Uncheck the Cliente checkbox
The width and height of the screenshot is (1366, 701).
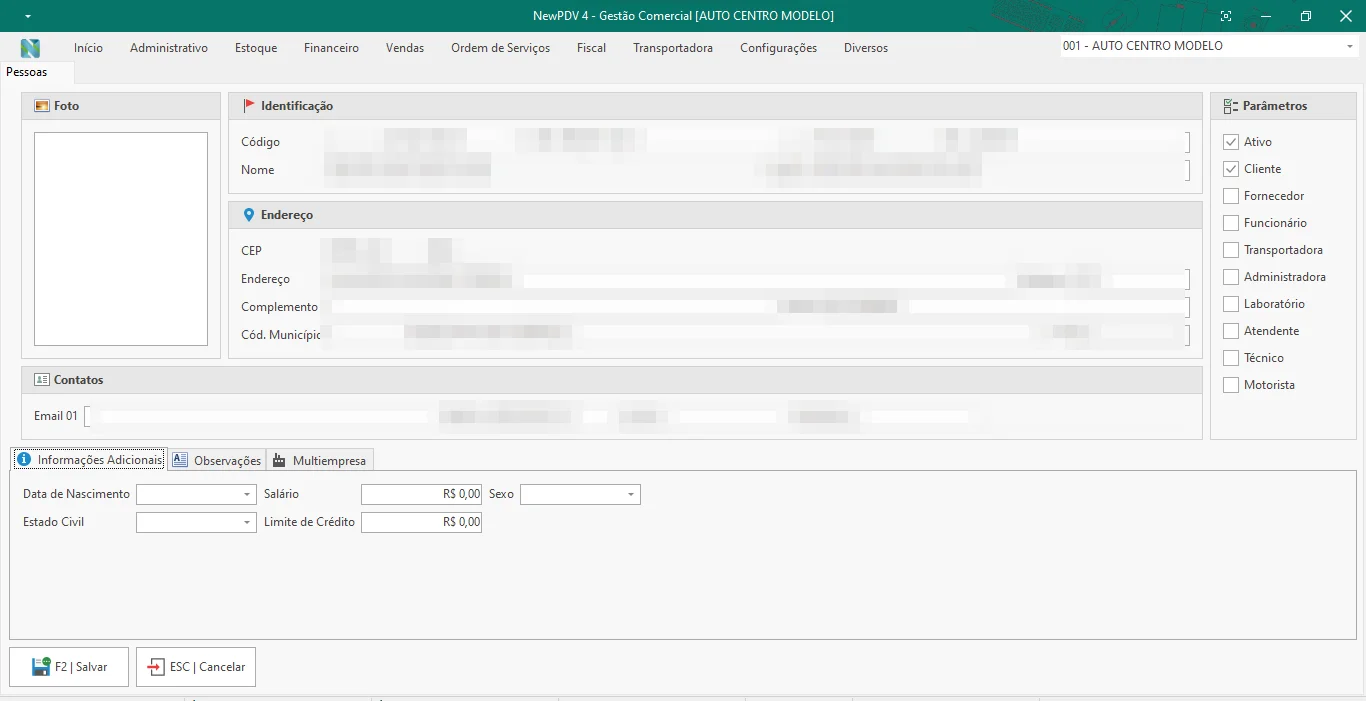[1231, 169]
